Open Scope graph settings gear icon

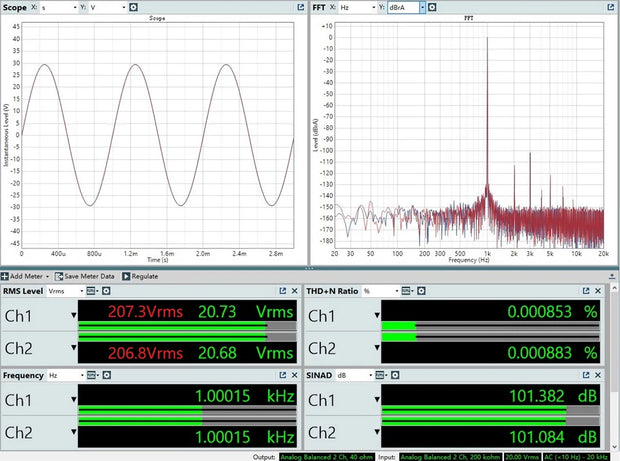pos(135,7)
